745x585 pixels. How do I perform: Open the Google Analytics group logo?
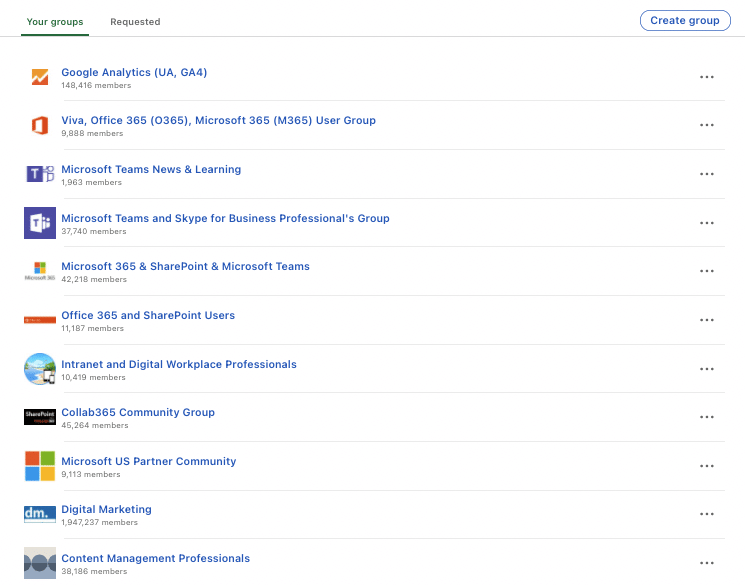pos(40,77)
